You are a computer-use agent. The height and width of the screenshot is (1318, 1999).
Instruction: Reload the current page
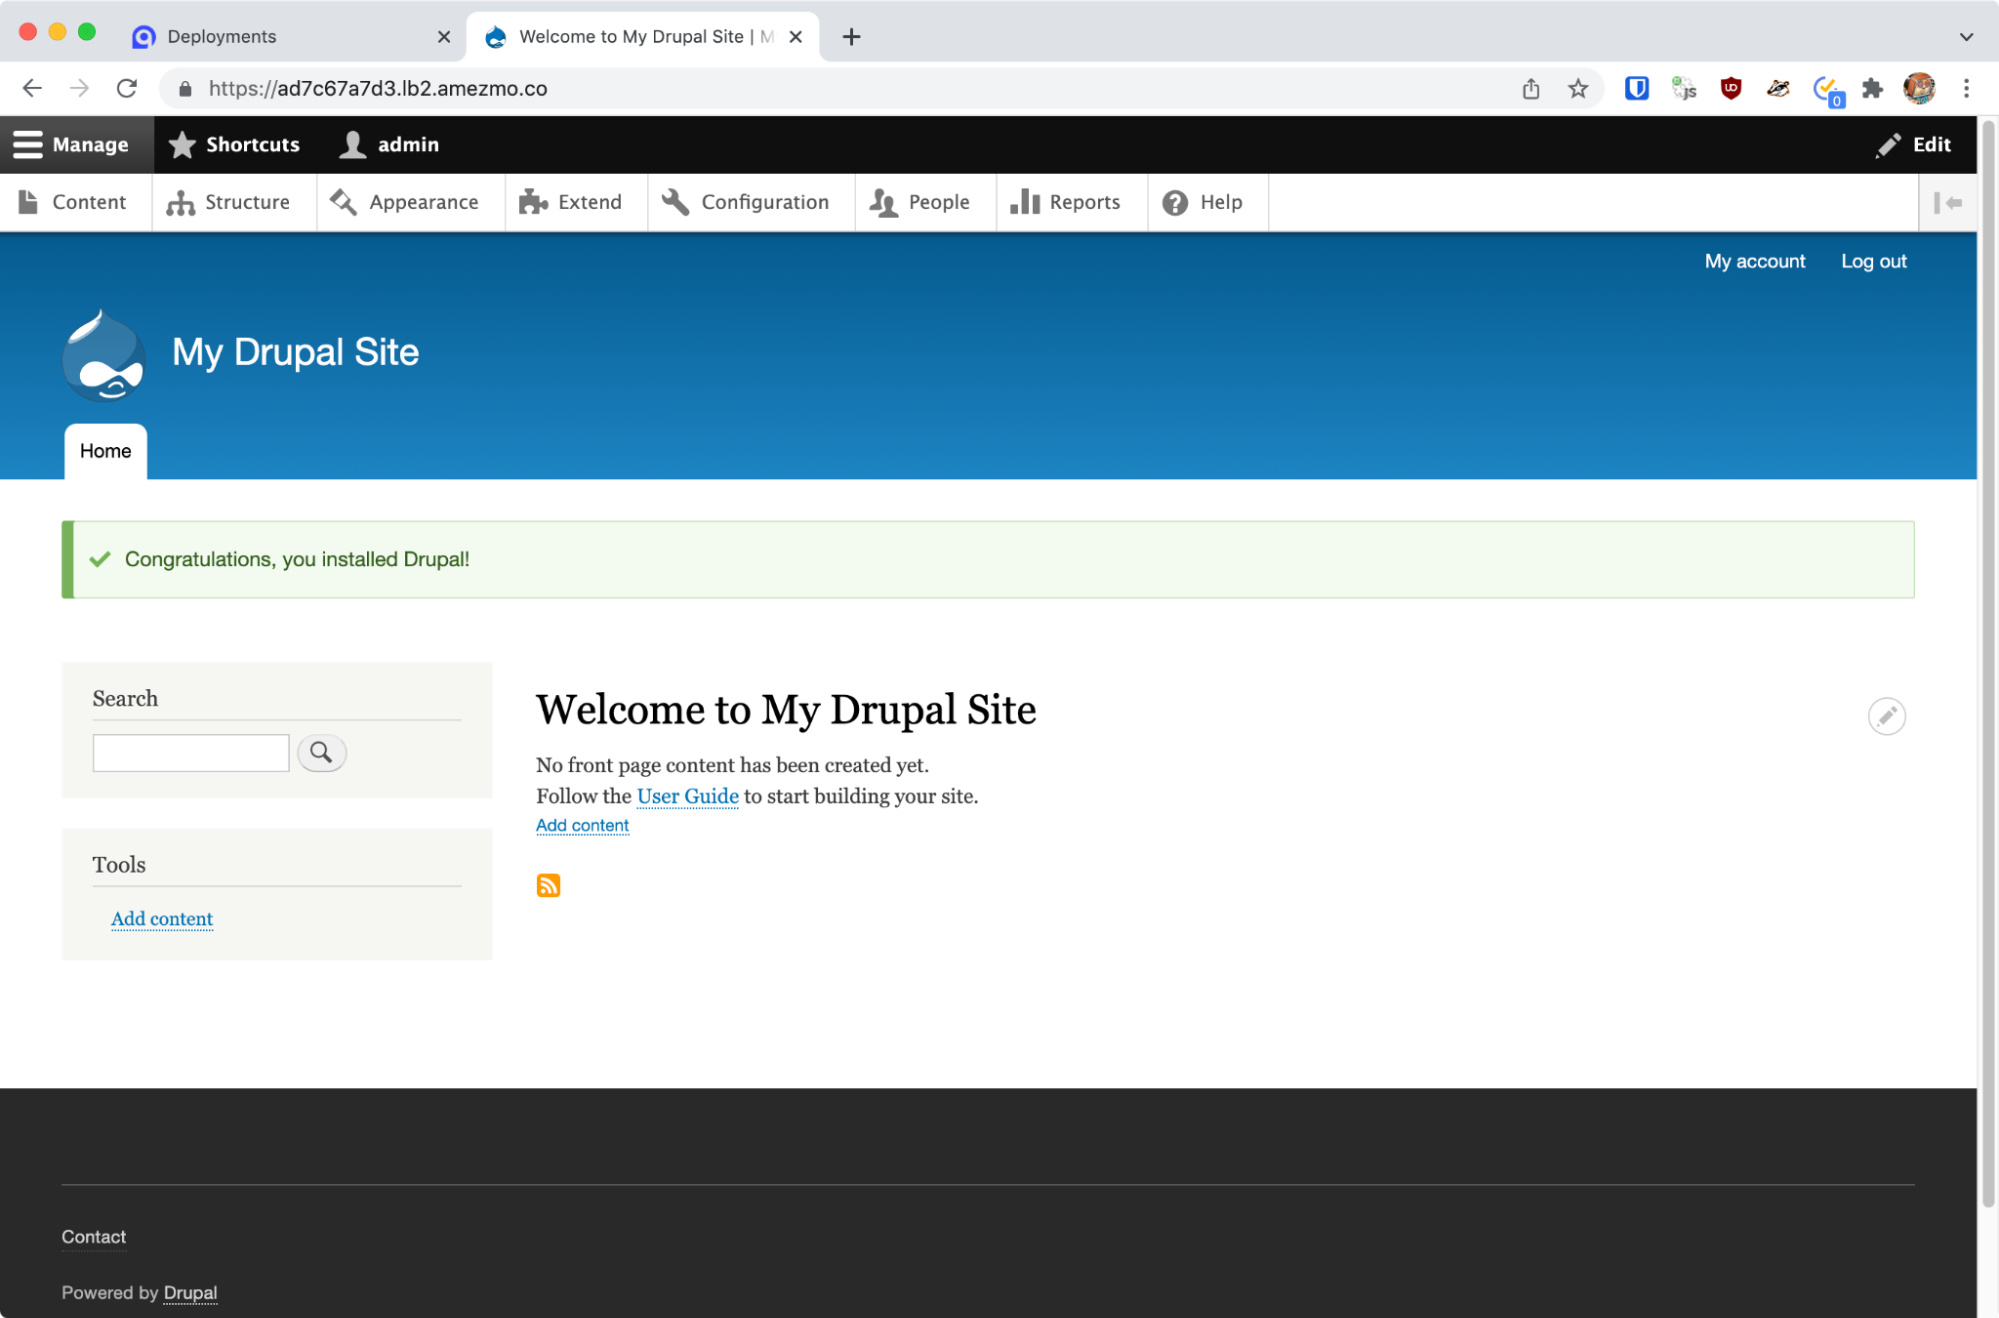coord(127,88)
